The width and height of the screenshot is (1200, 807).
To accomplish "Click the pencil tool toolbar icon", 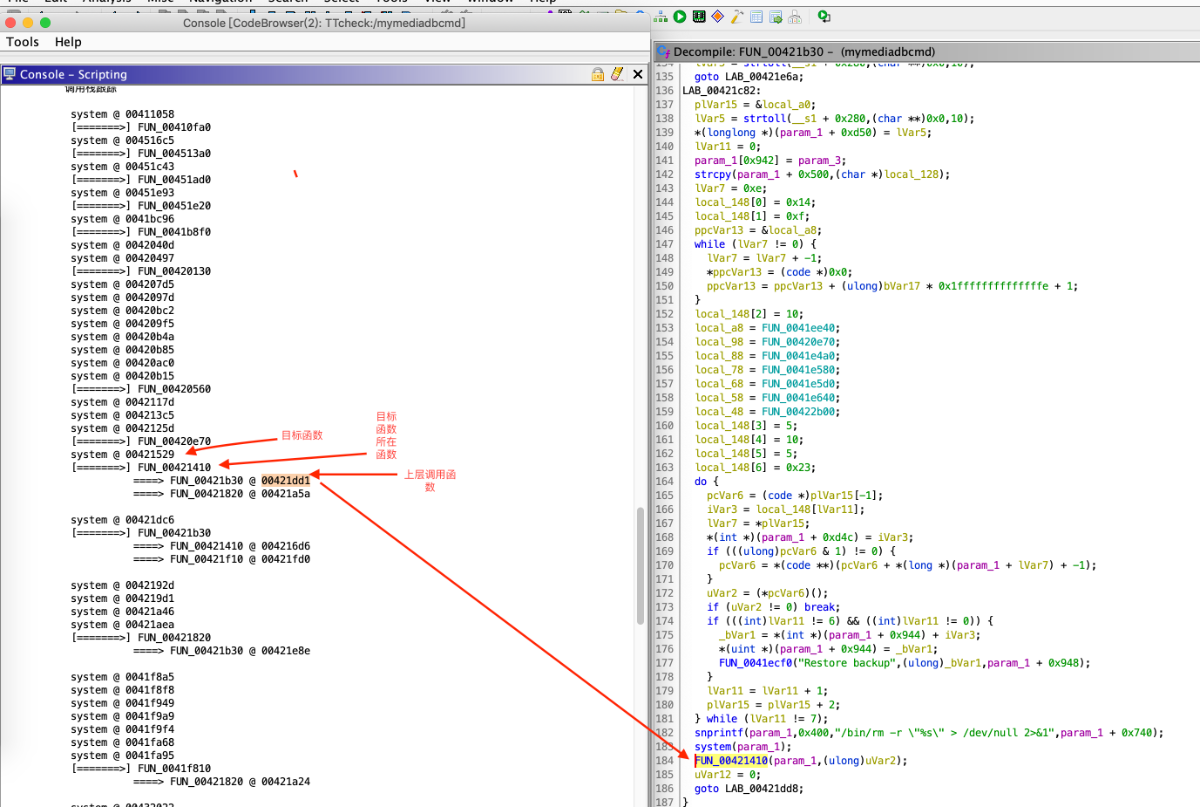I will (737, 16).
